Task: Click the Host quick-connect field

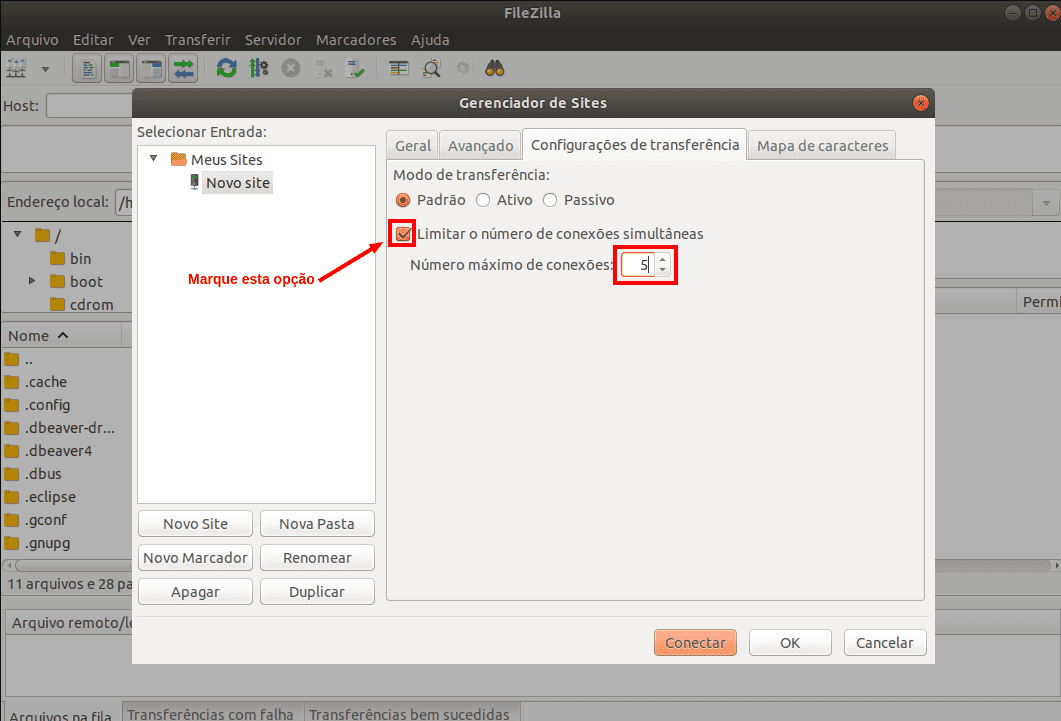Action: point(89,106)
